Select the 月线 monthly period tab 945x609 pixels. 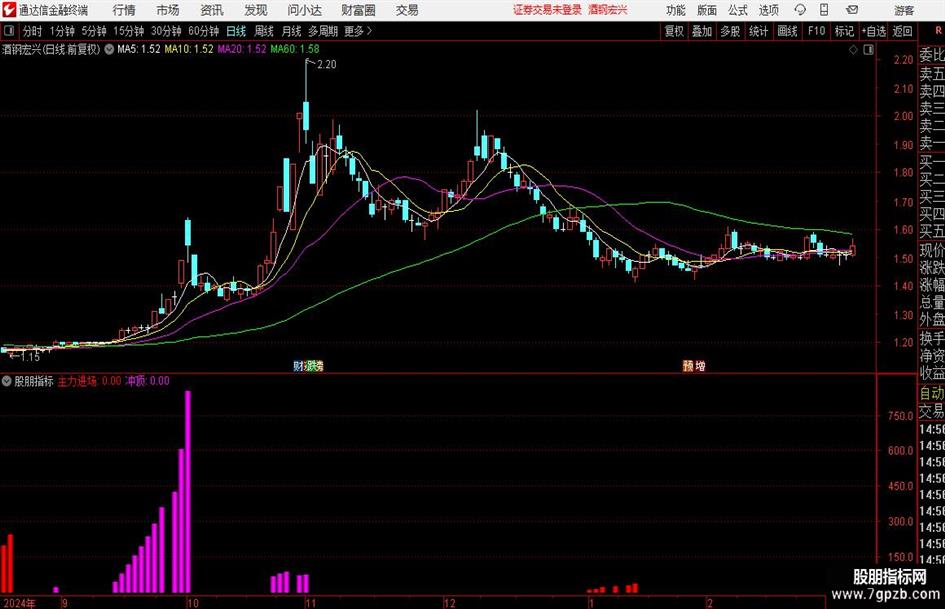[x=291, y=31]
